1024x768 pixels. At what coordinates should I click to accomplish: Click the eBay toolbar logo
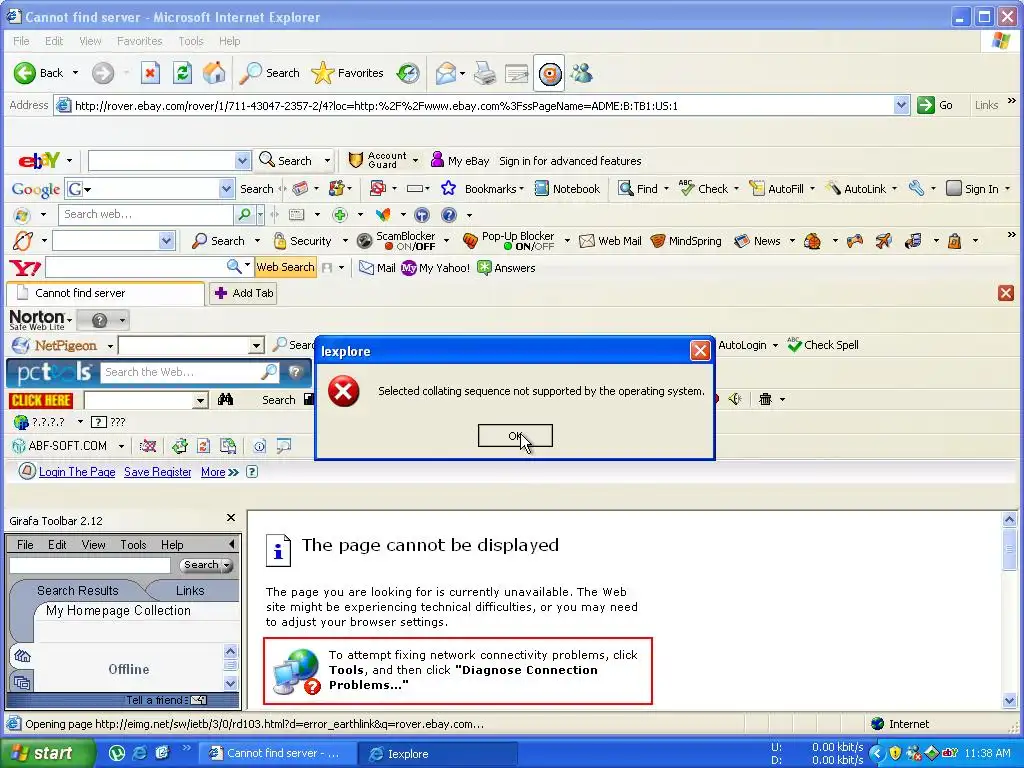[39, 161]
